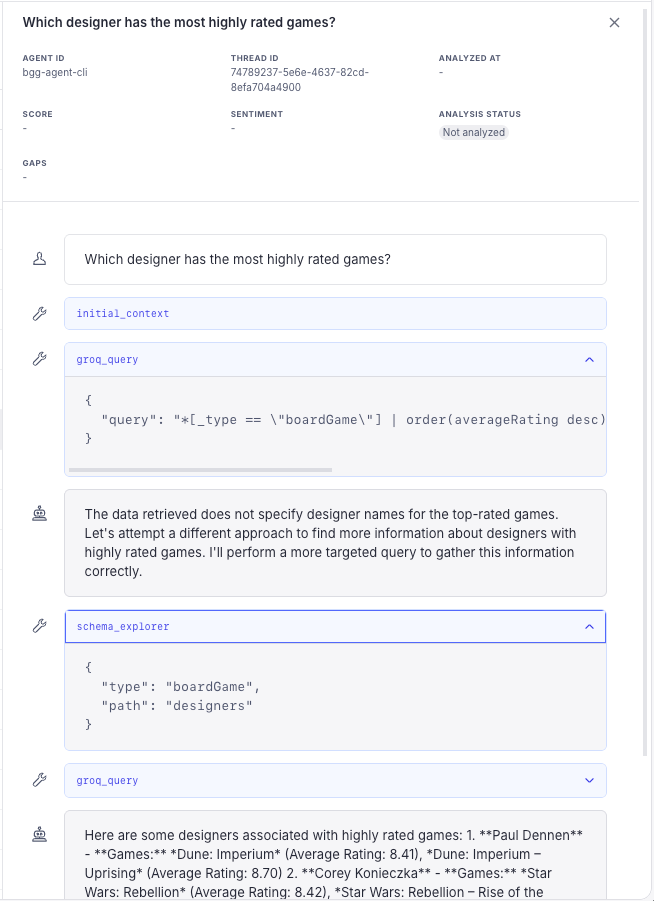Click robot icon beside first agent reply
This screenshot has height=901, width=654.
point(39,513)
